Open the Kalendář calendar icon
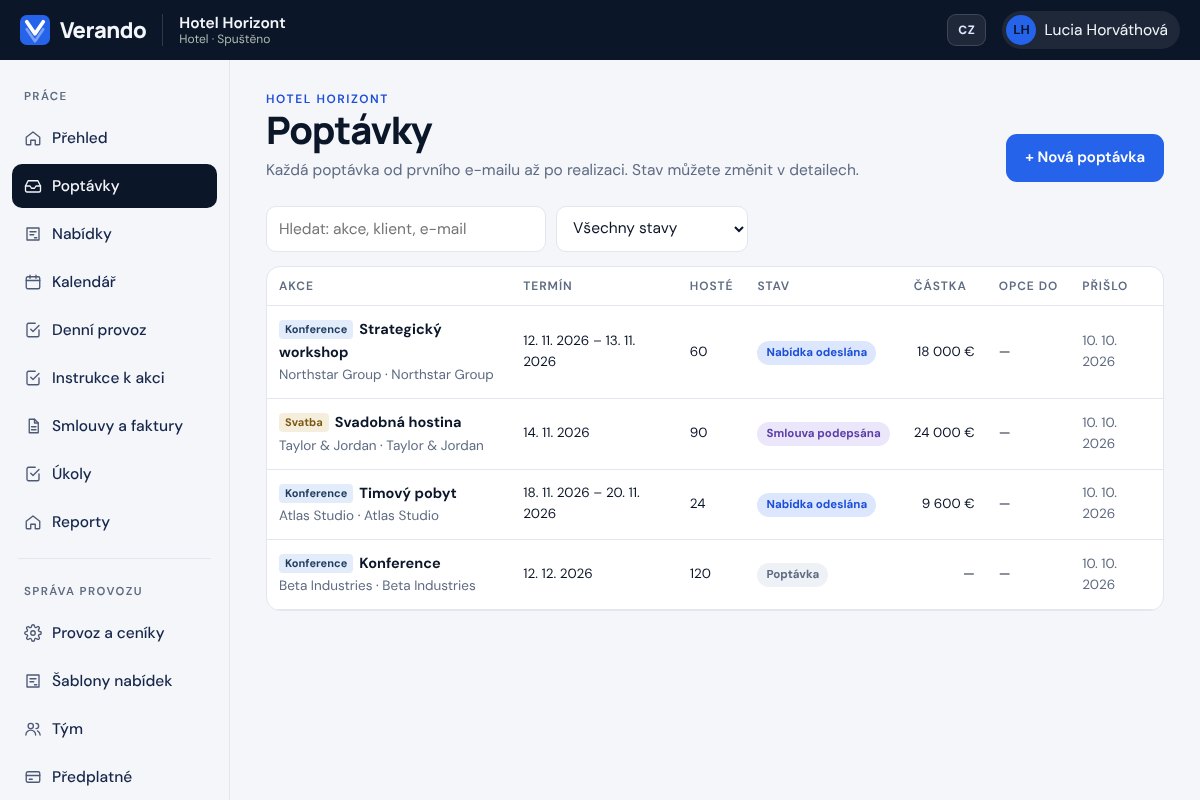 click(x=33, y=282)
